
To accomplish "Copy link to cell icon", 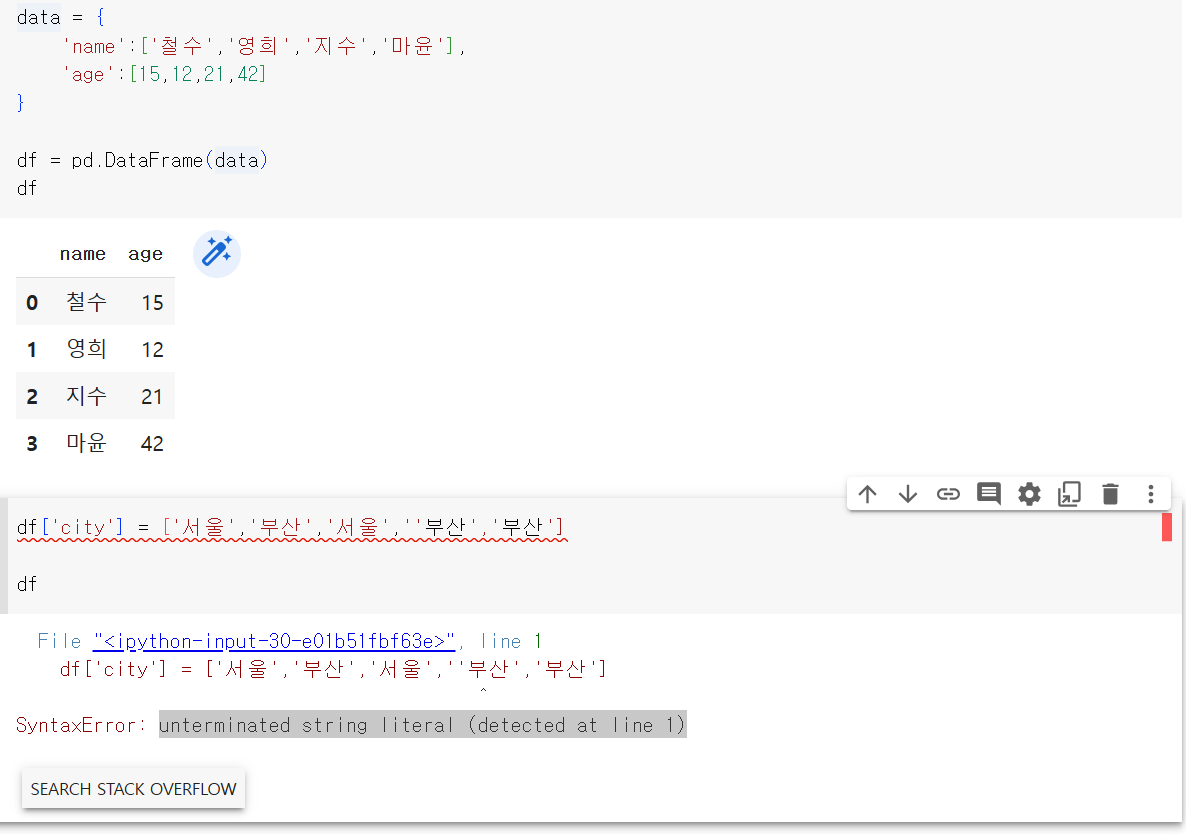I will point(948,495).
